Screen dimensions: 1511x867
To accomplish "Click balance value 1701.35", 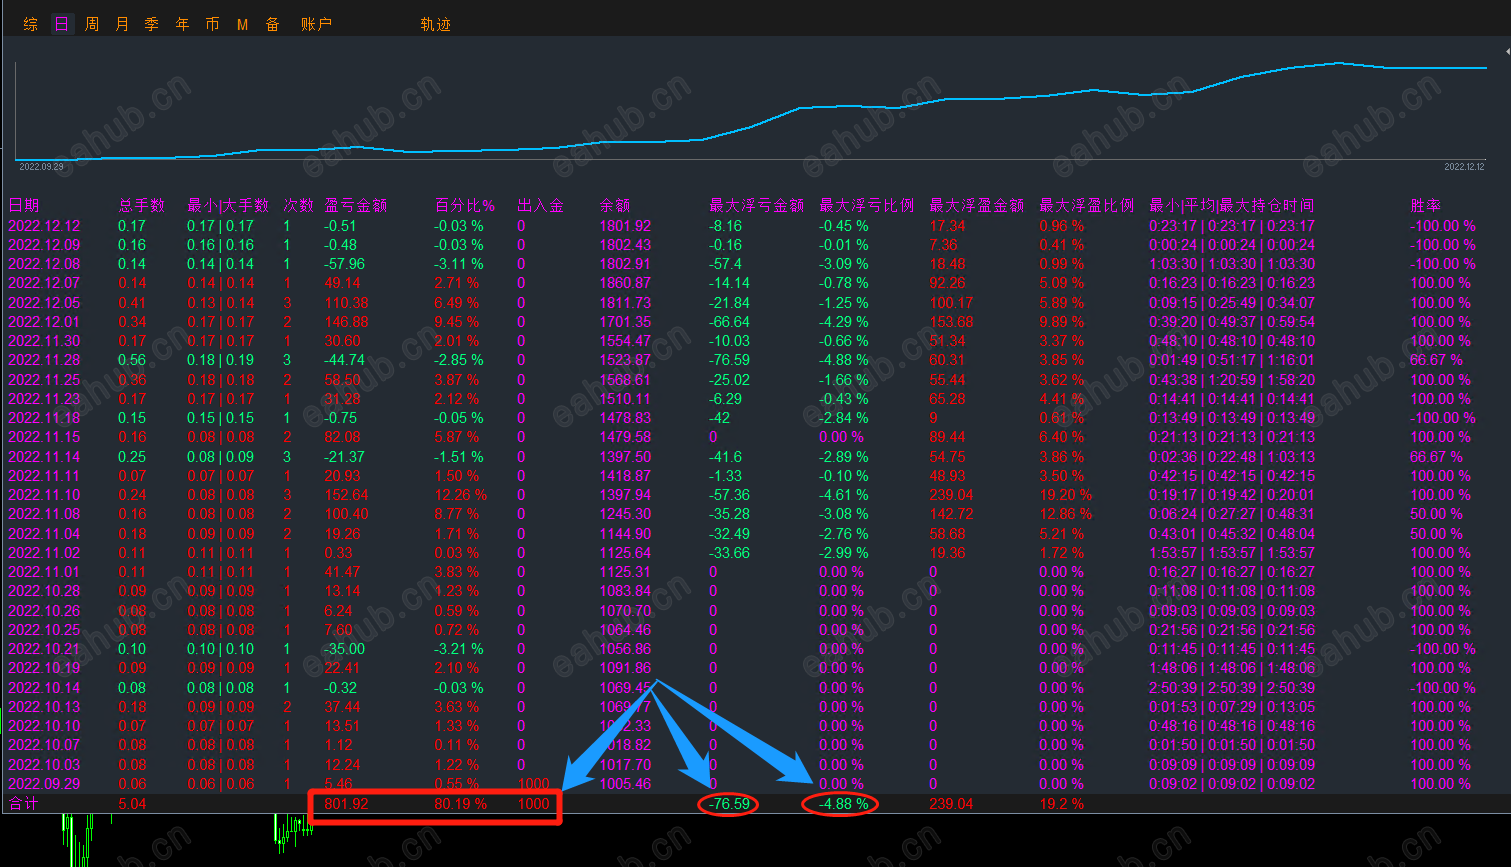I will [625, 322].
